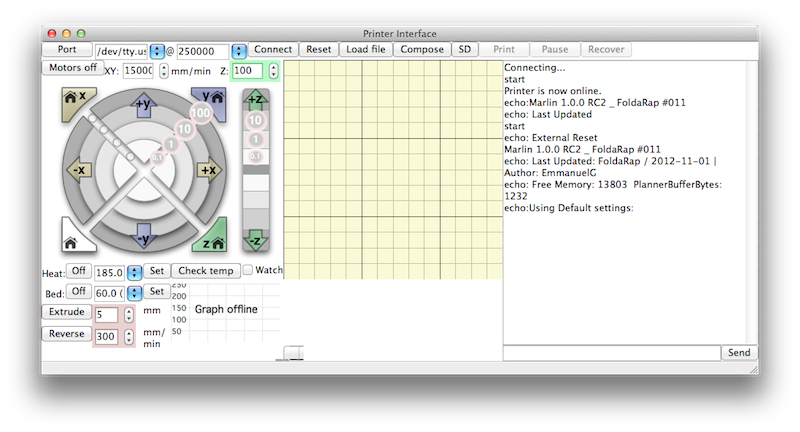
Task: Open the SD card menu button
Action: (464, 49)
